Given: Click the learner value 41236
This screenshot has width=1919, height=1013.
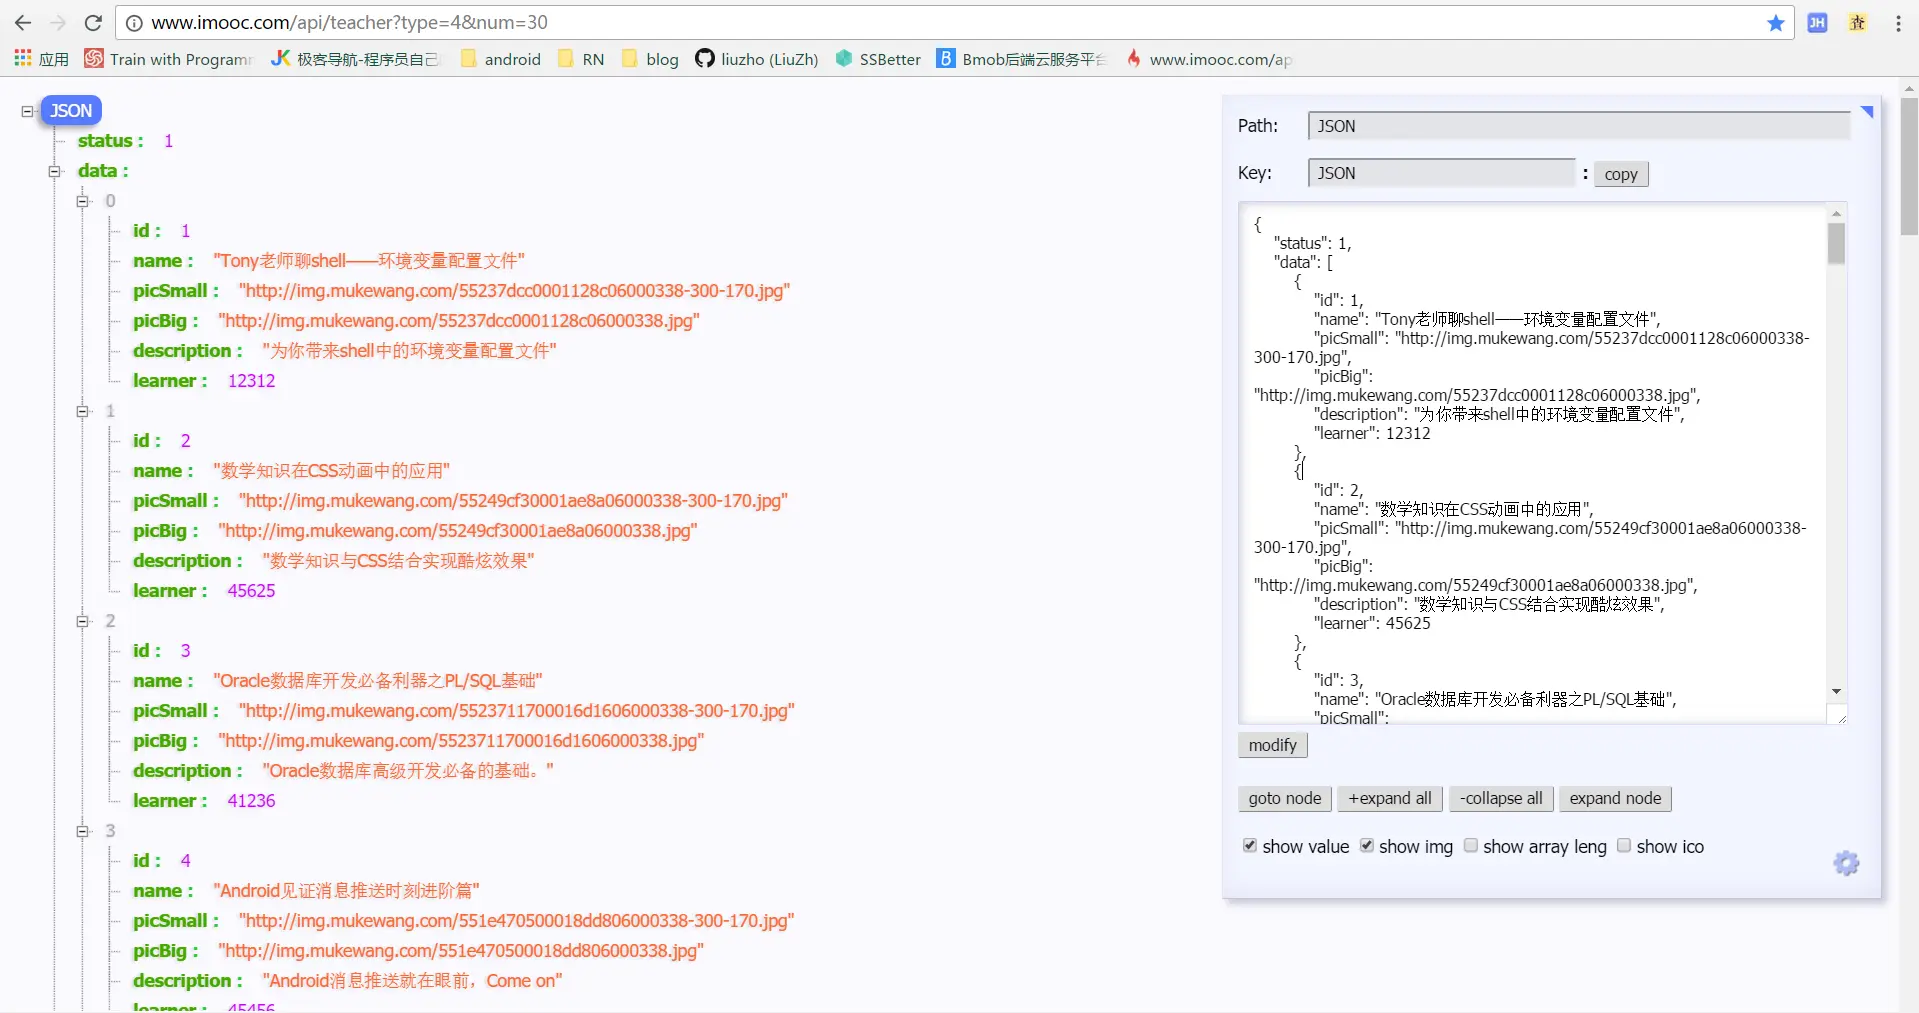Looking at the screenshot, I should point(251,801).
